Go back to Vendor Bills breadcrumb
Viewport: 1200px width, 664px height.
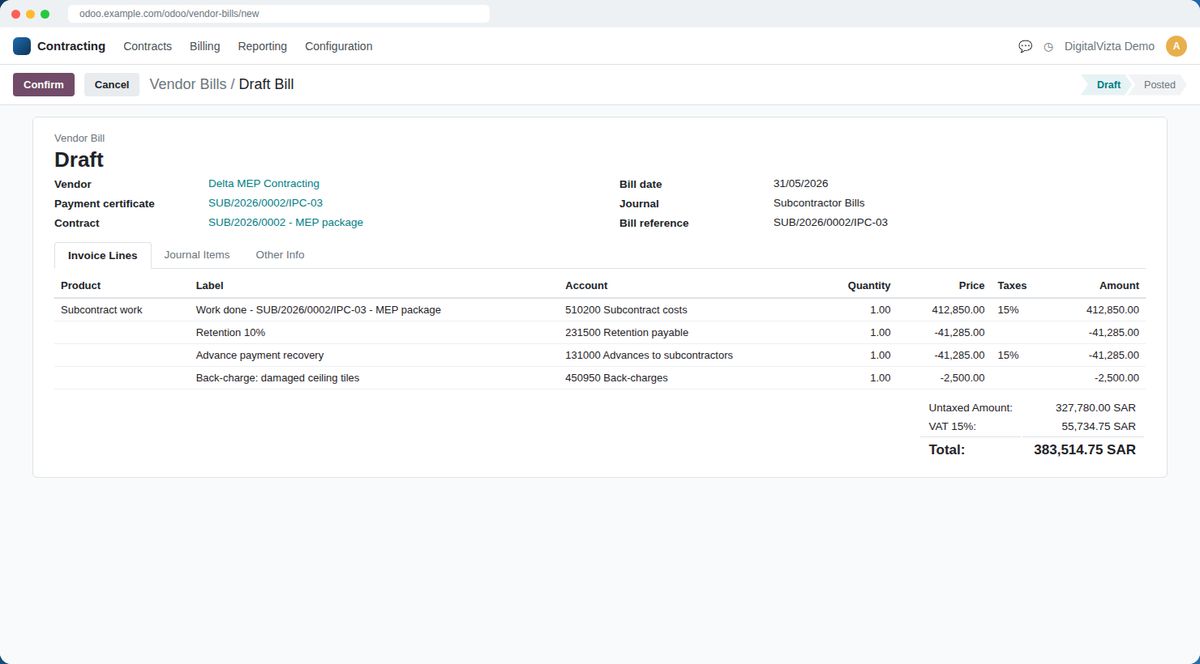[188, 84]
